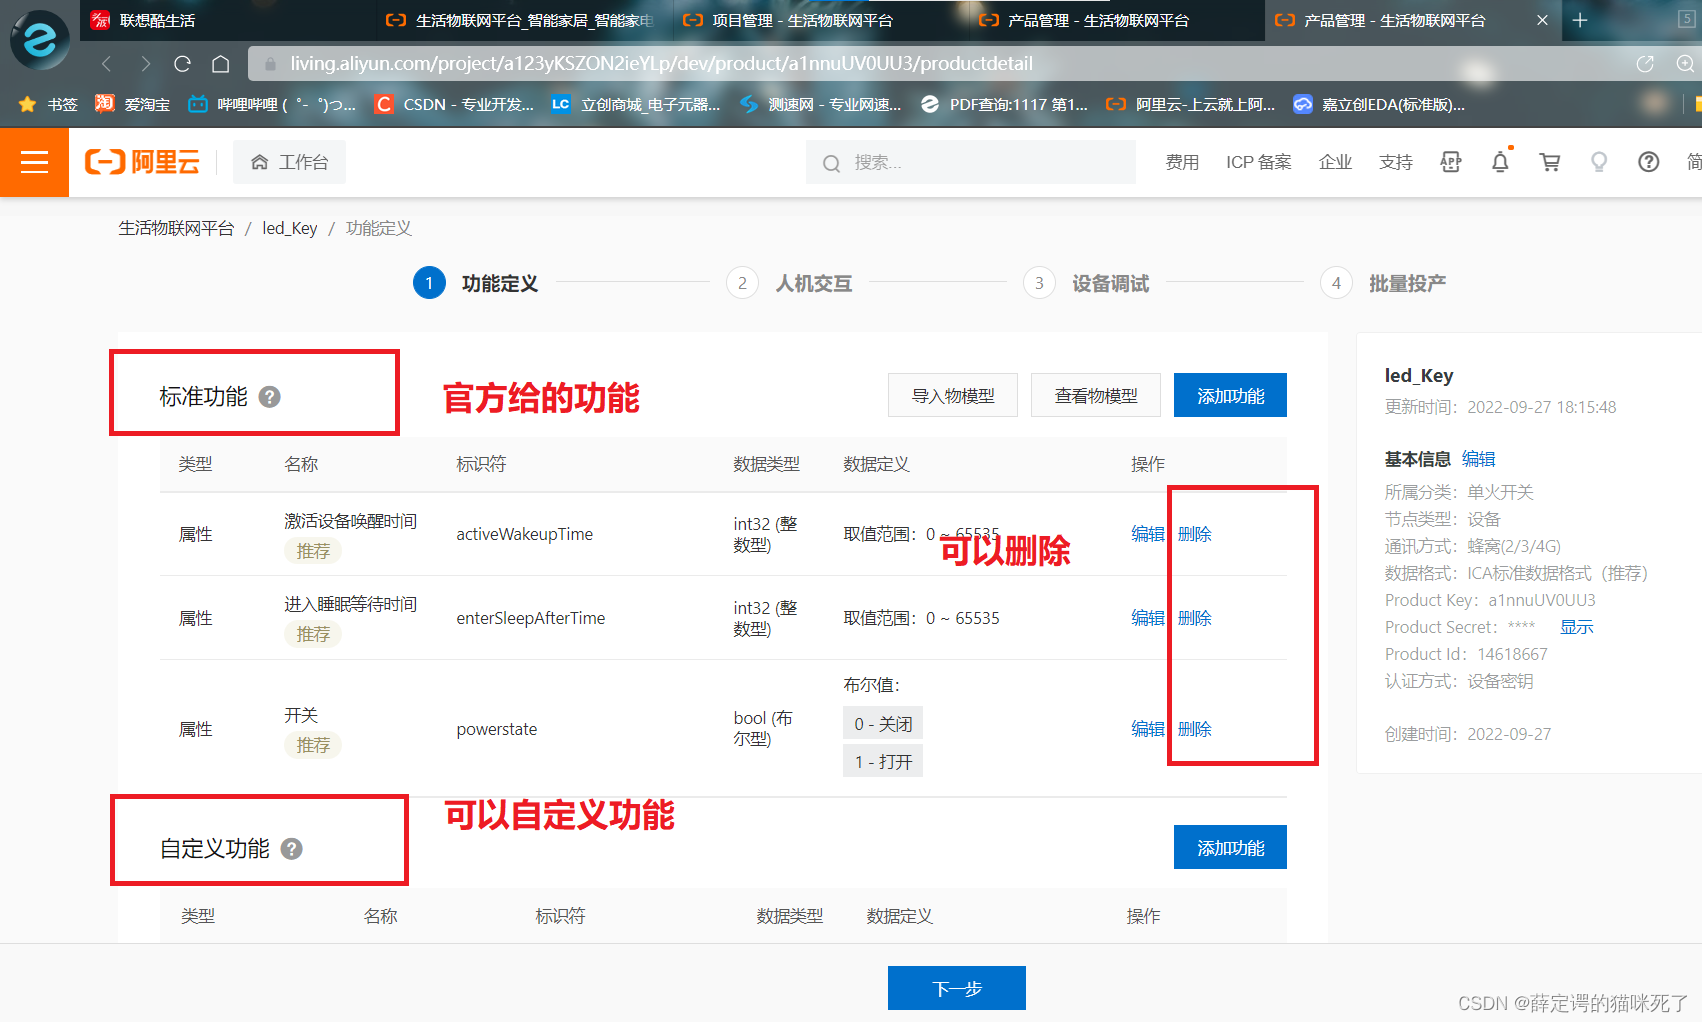Click help icon beside 自定义功能

click(x=292, y=849)
